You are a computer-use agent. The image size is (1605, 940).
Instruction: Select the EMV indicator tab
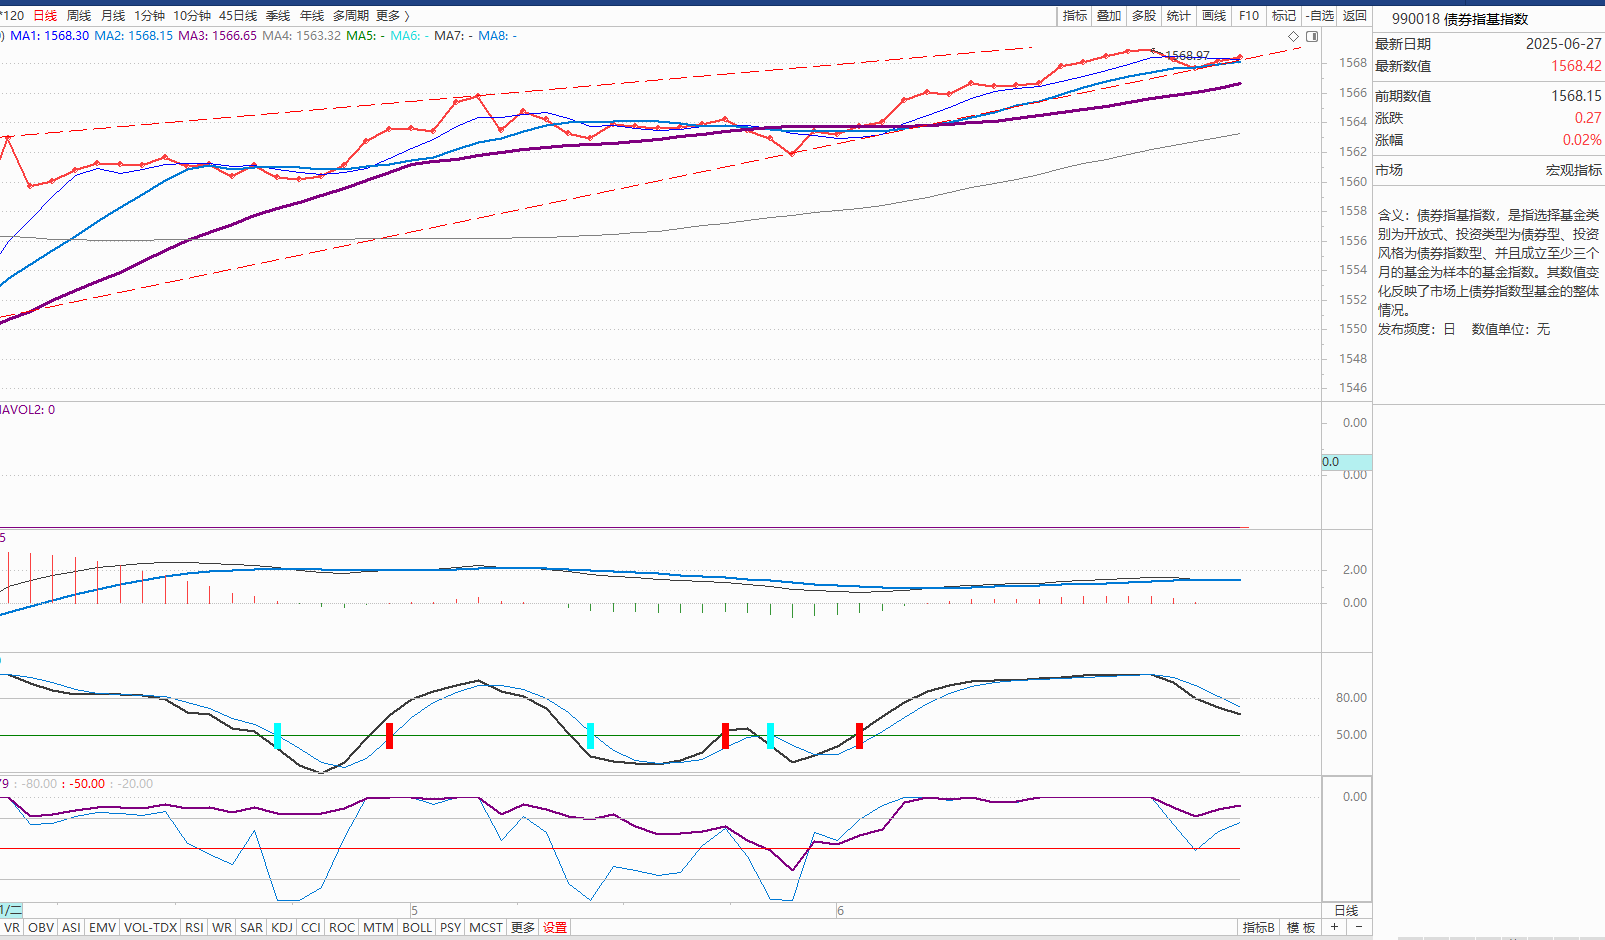(103, 928)
